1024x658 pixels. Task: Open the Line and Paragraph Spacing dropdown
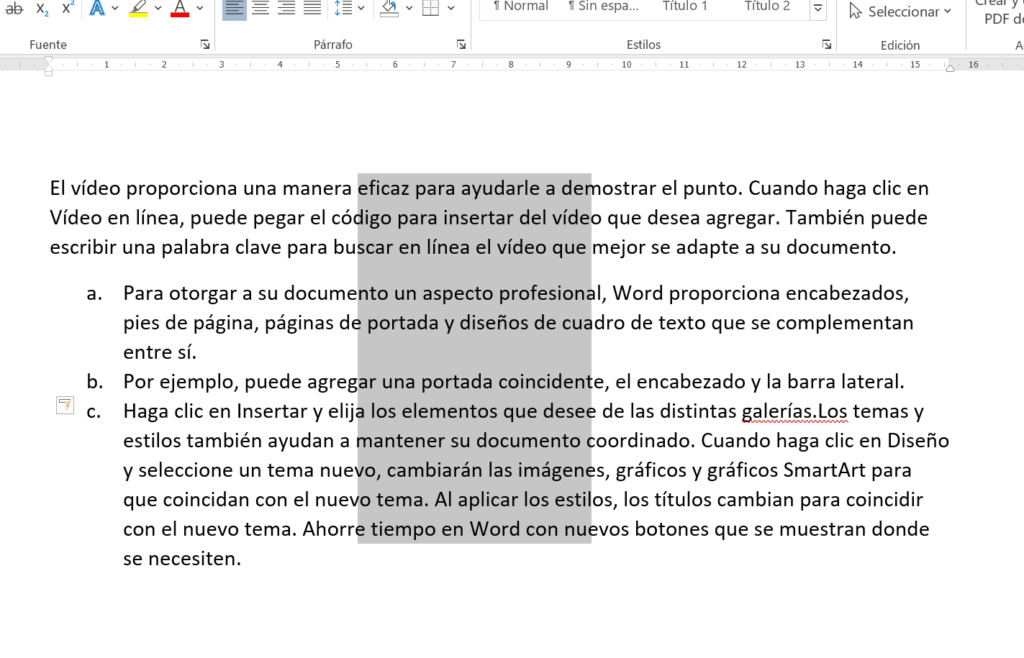360,9
